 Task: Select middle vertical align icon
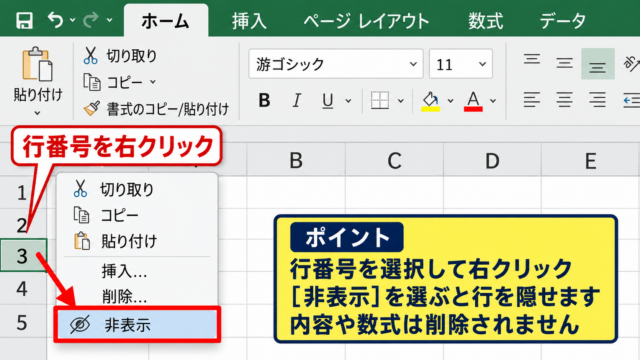[x=564, y=63]
